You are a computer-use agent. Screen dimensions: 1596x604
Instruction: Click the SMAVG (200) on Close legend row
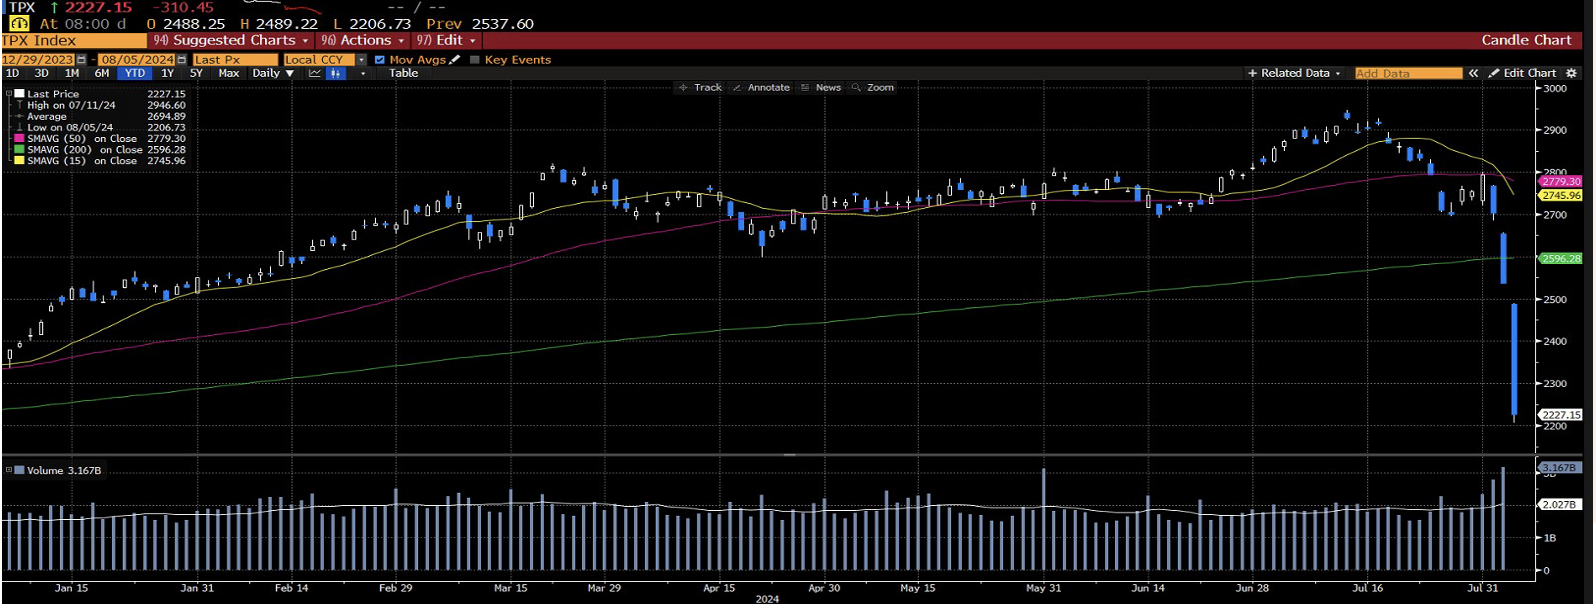pos(100,149)
